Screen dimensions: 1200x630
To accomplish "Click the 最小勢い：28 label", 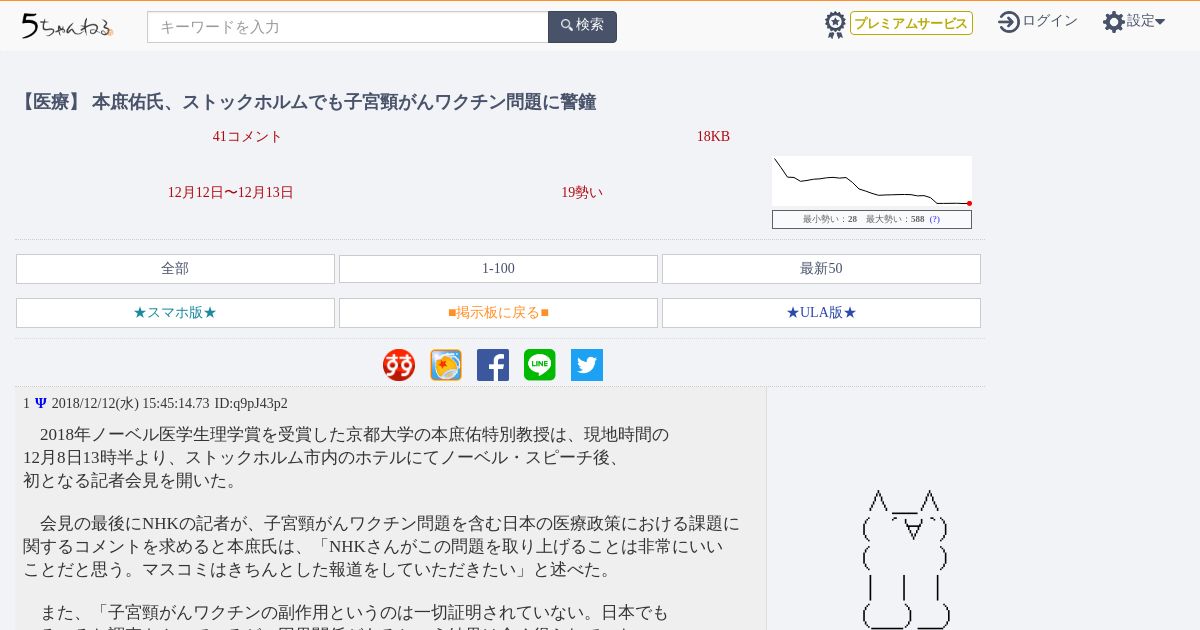I will pyautogui.click(x=830, y=219).
